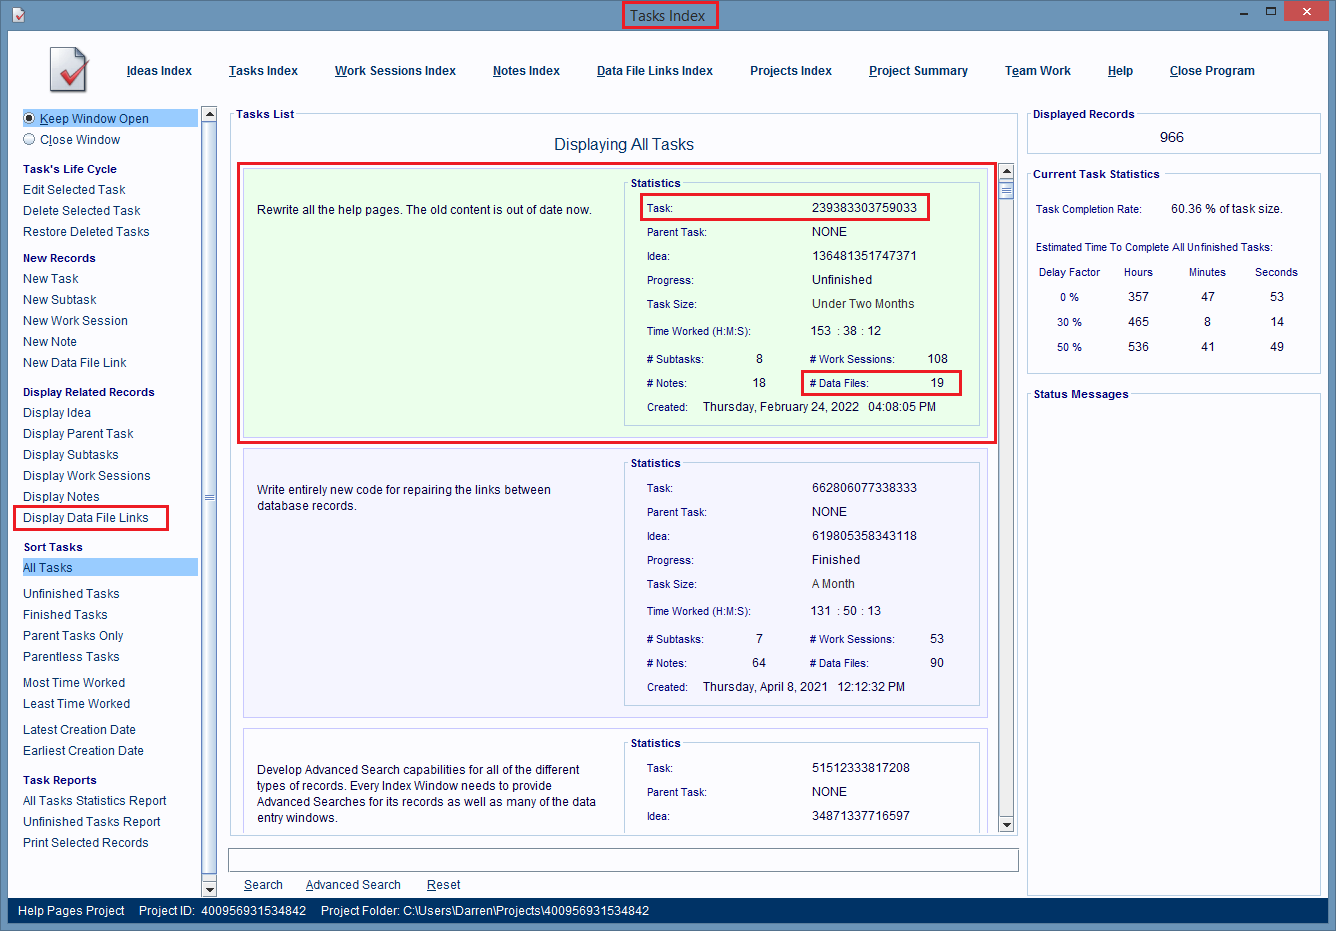Screen dimensions: 1336x931
Task: Click 'Help Pages Project' in status bar
Action: (71, 911)
